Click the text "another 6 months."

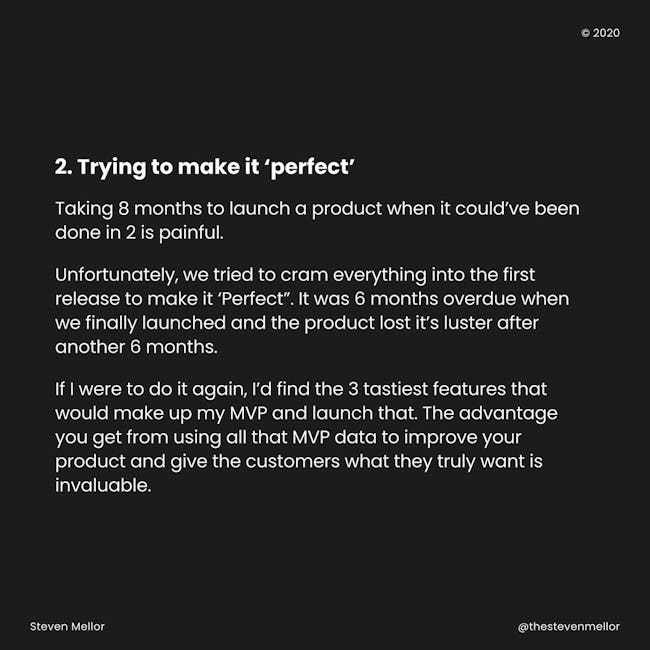pos(136,347)
